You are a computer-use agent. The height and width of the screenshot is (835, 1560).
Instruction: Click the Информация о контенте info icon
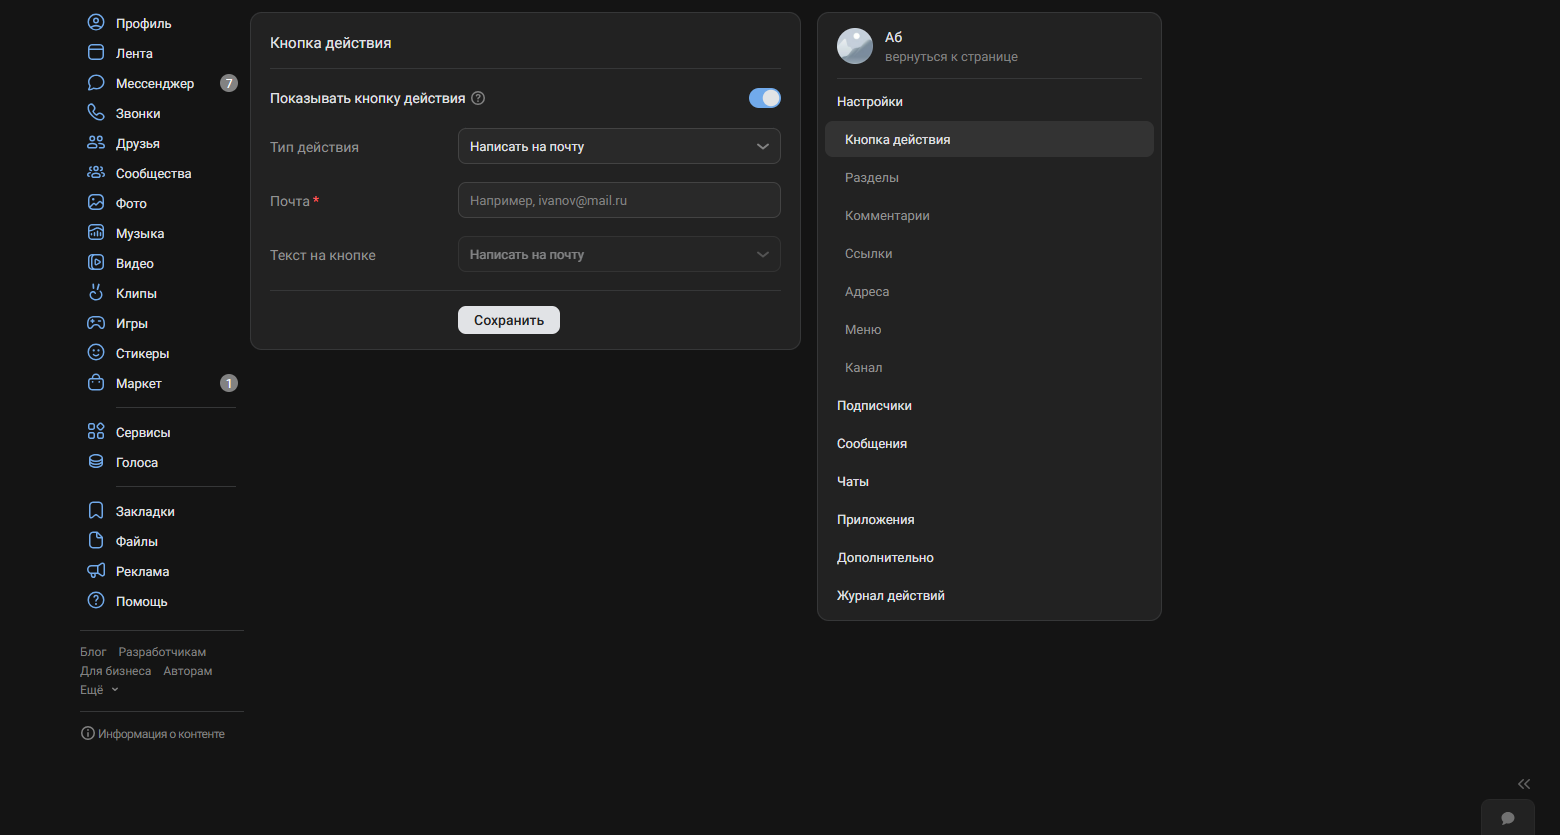(x=87, y=733)
